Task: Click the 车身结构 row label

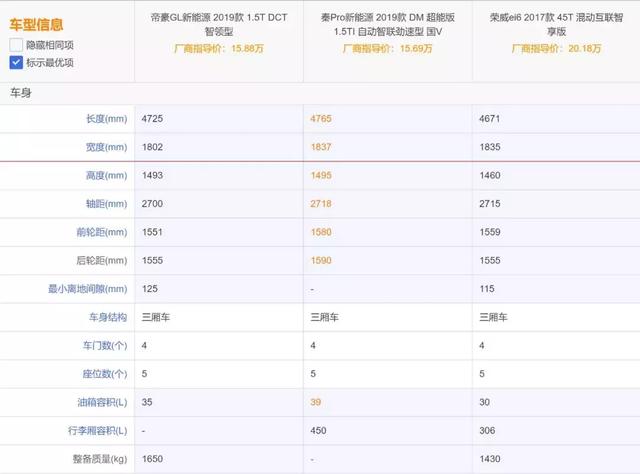Action: click(x=108, y=317)
